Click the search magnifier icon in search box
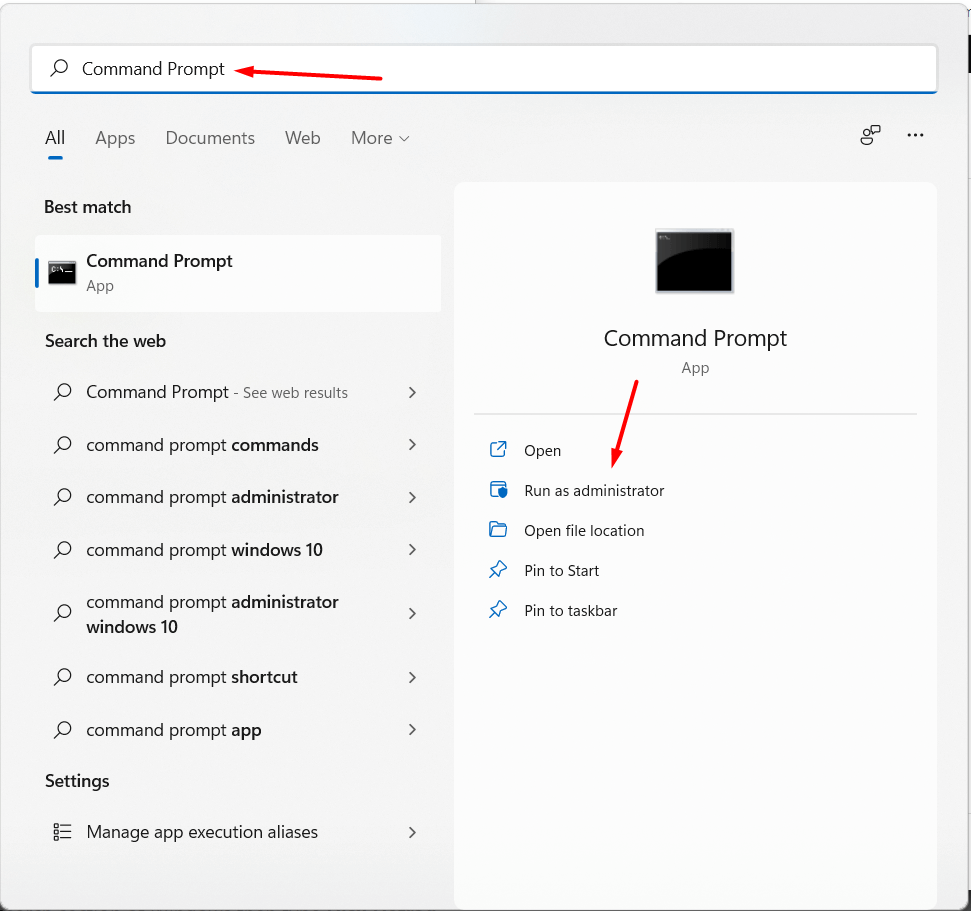This screenshot has width=971, height=911. coord(60,68)
